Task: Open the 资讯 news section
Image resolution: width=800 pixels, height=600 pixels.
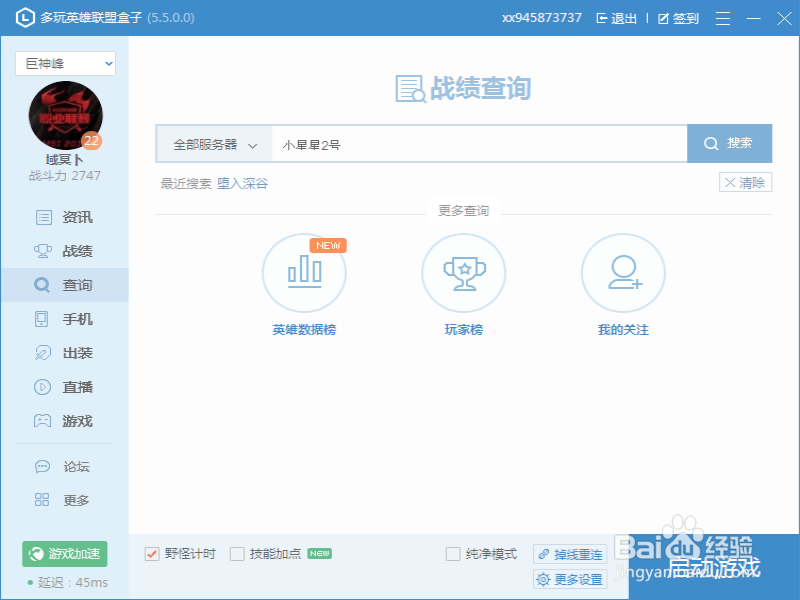Action: pos(64,217)
